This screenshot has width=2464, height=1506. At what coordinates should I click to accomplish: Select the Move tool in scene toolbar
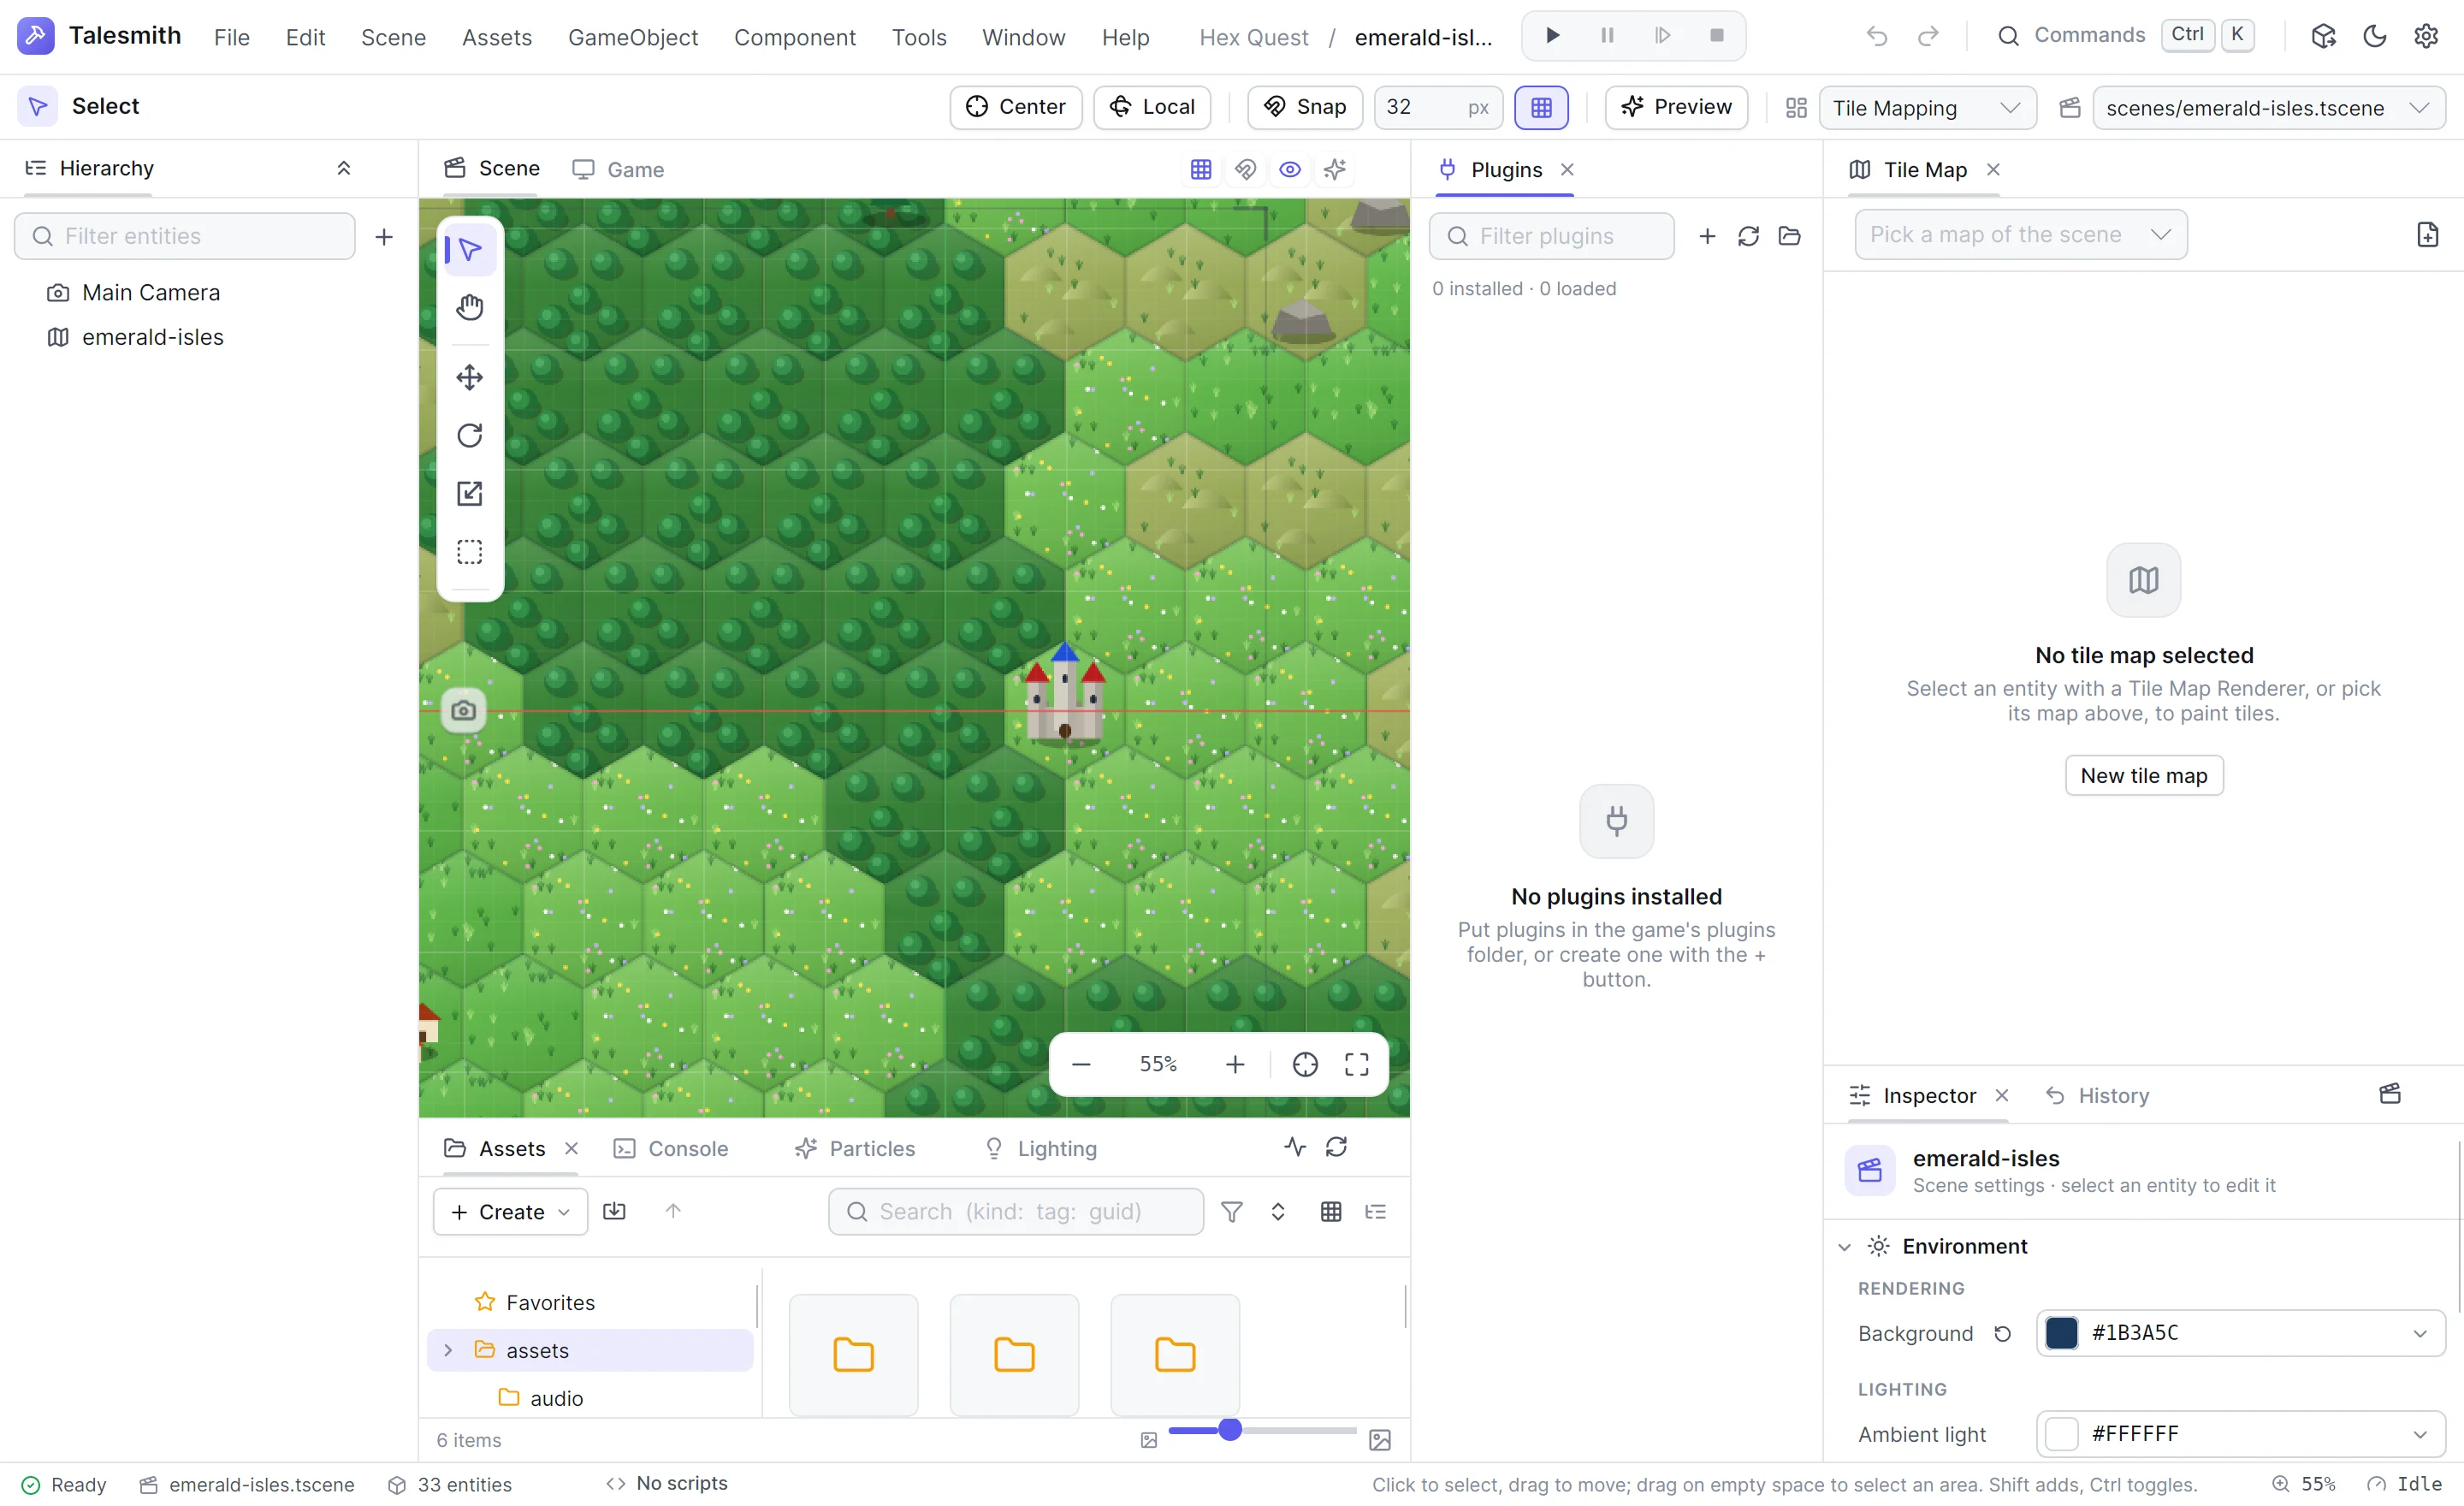pyautogui.click(x=469, y=377)
